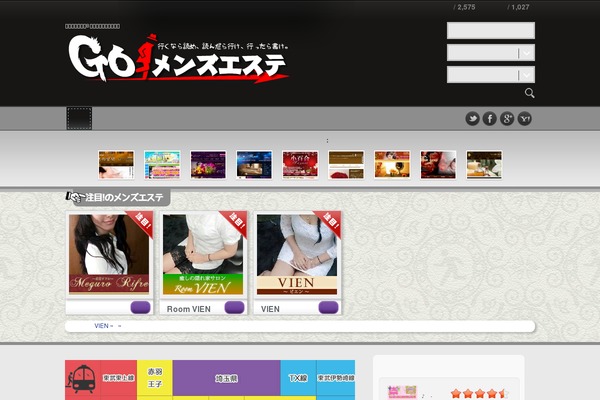This screenshot has height=400, width=600.
Task: Open the dark blue site thumbnail
Action: pyautogui.click(x=254, y=165)
